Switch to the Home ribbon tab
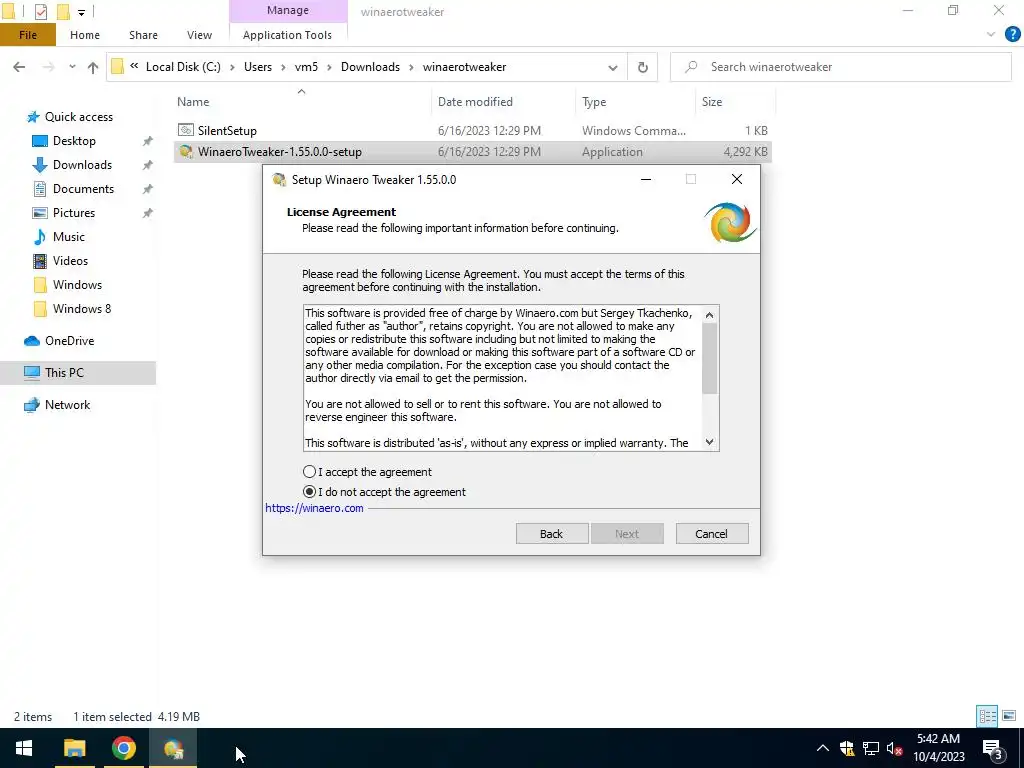Screen dimensions: 1024x768 [x=85, y=35]
